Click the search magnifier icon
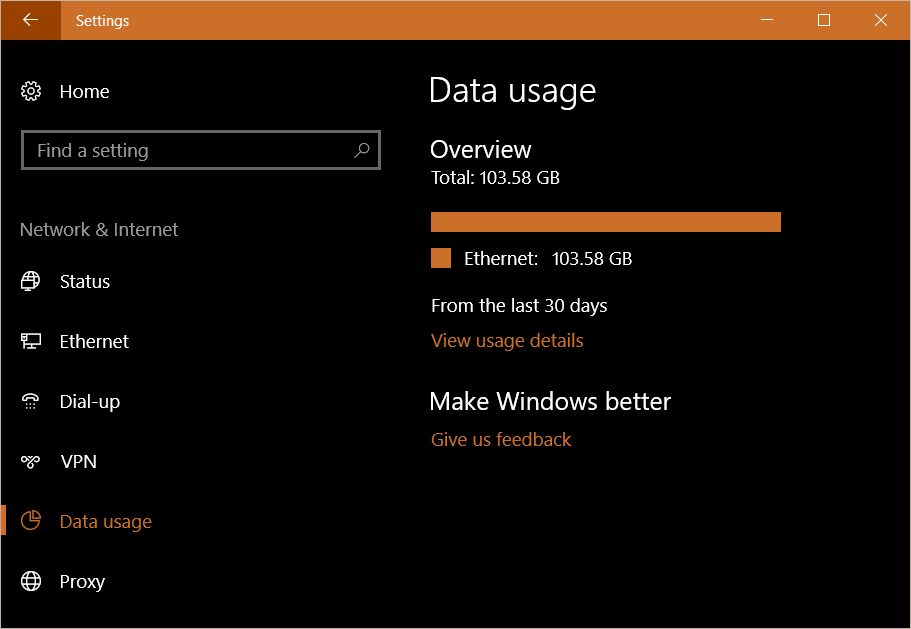This screenshot has height=629, width=911. coord(361,150)
